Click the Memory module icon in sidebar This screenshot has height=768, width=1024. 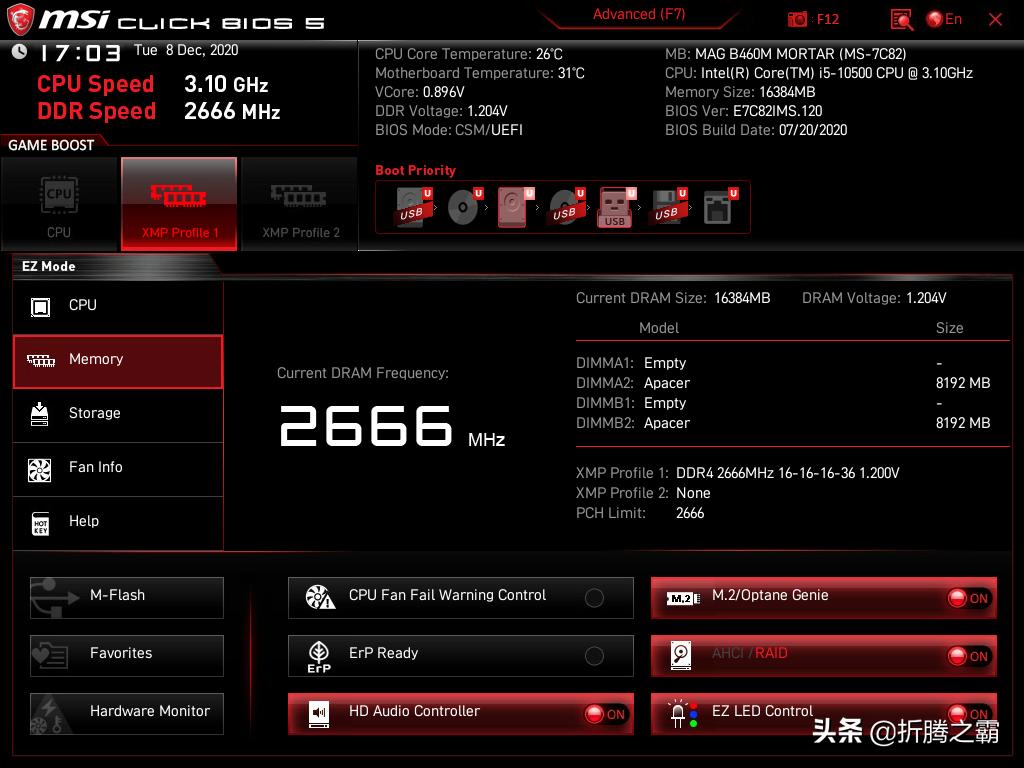pyautogui.click(x=40, y=360)
